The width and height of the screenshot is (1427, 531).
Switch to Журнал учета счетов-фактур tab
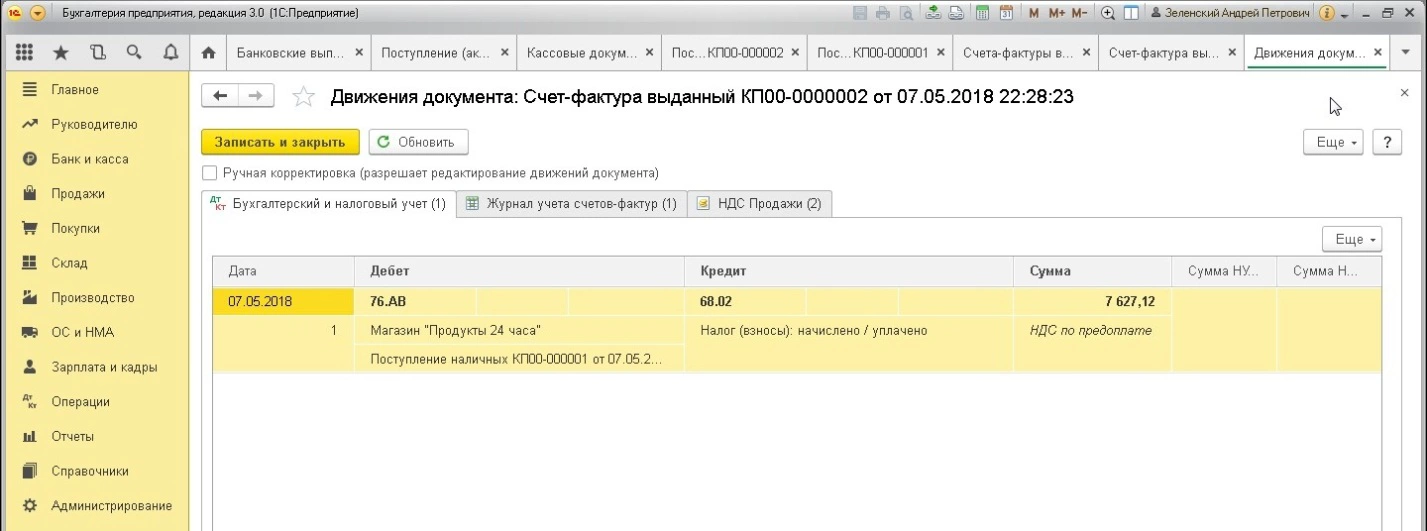point(571,204)
